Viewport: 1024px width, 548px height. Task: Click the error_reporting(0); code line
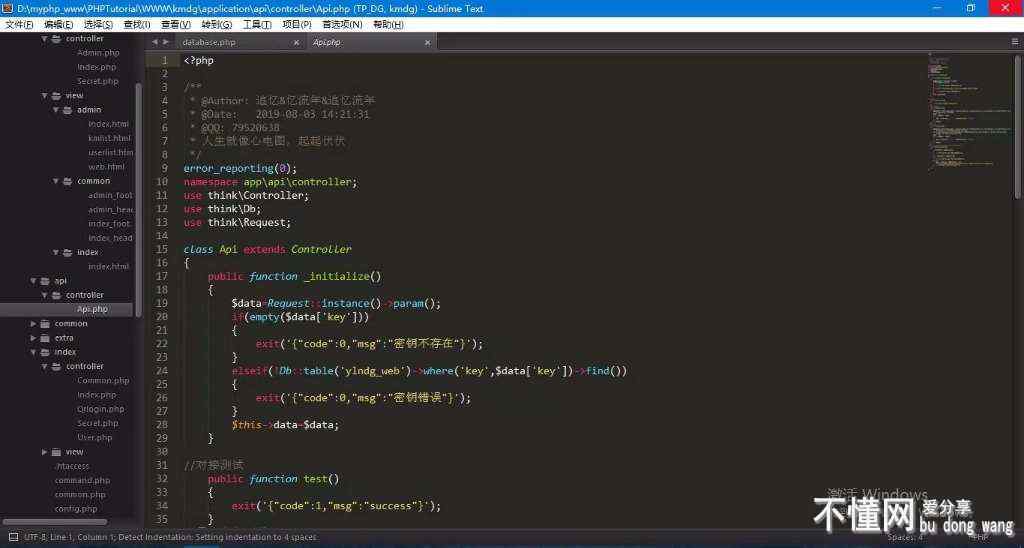(240, 168)
